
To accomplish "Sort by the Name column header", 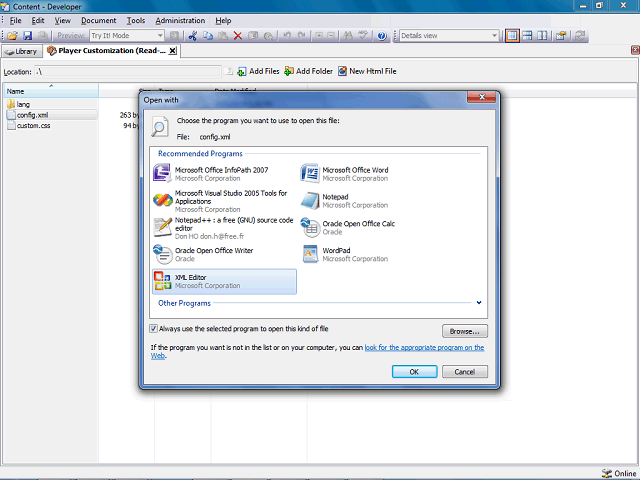I will coord(51,91).
